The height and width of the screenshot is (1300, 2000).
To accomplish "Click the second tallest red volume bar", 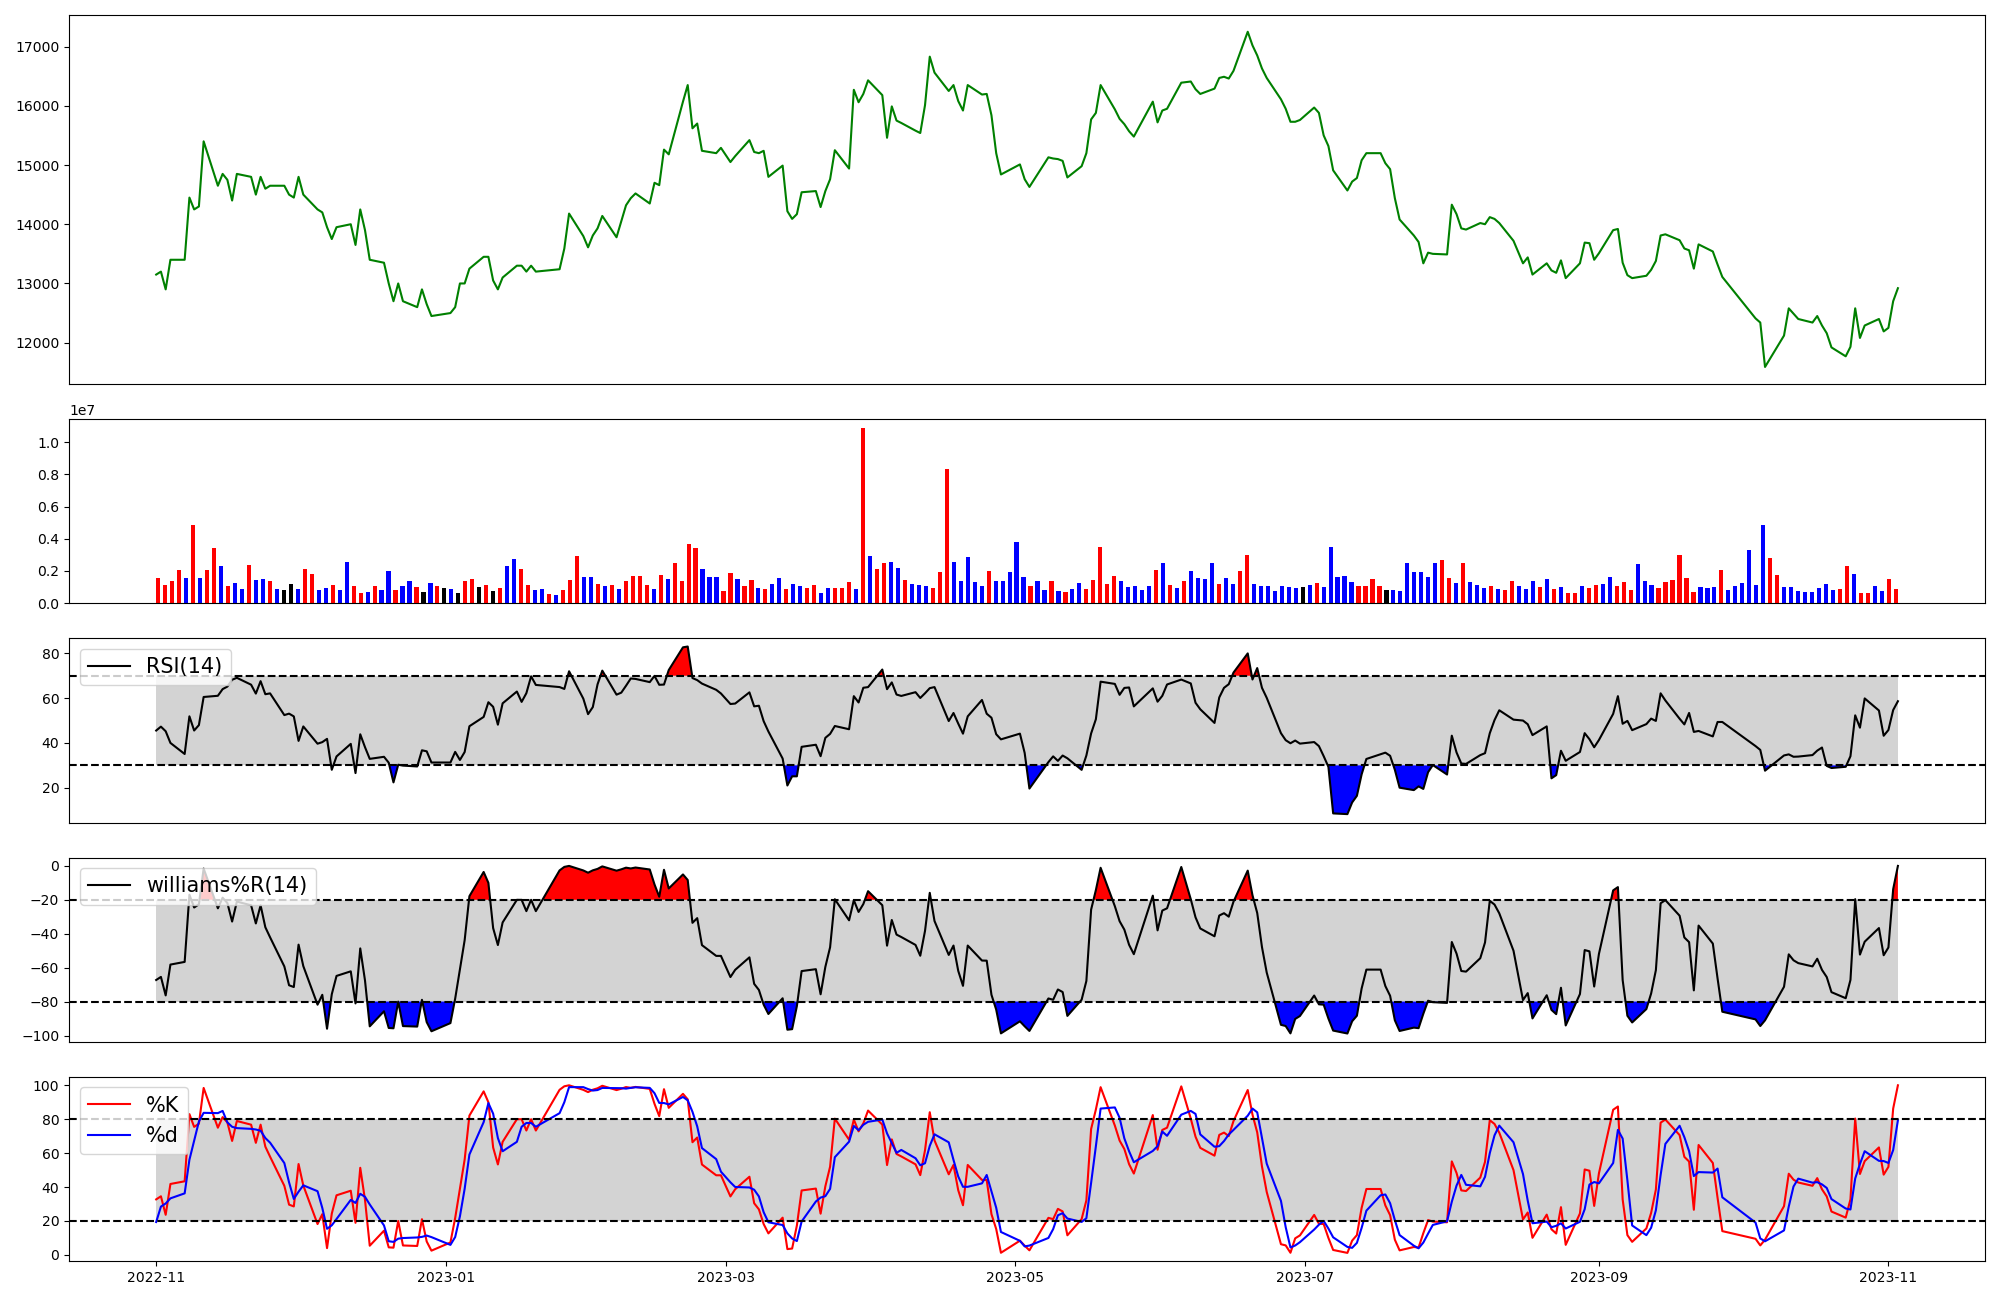I will (x=947, y=535).
